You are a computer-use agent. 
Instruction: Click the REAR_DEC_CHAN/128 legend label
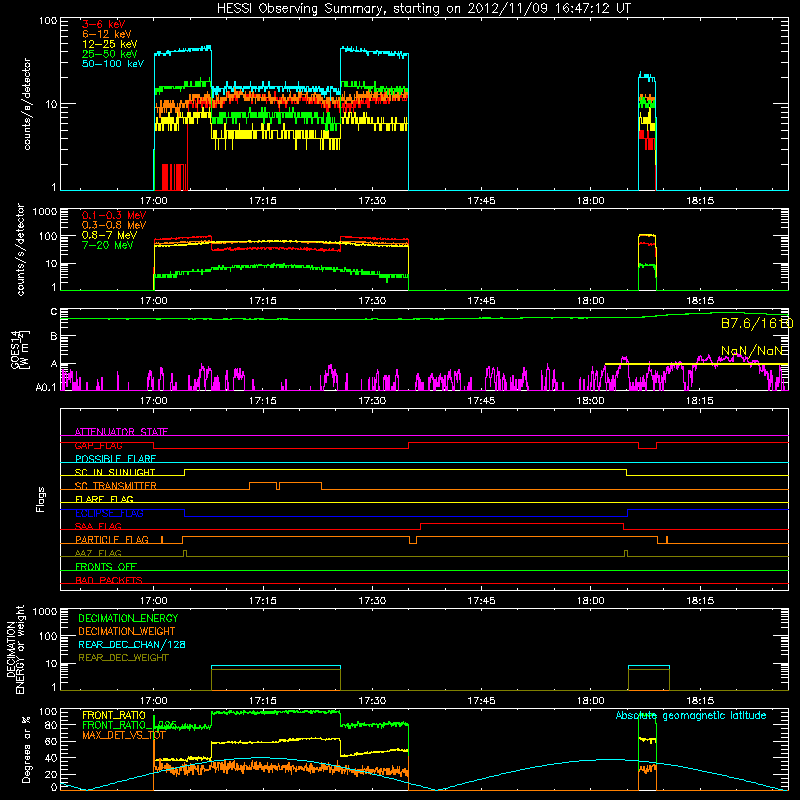(x=132, y=644)
